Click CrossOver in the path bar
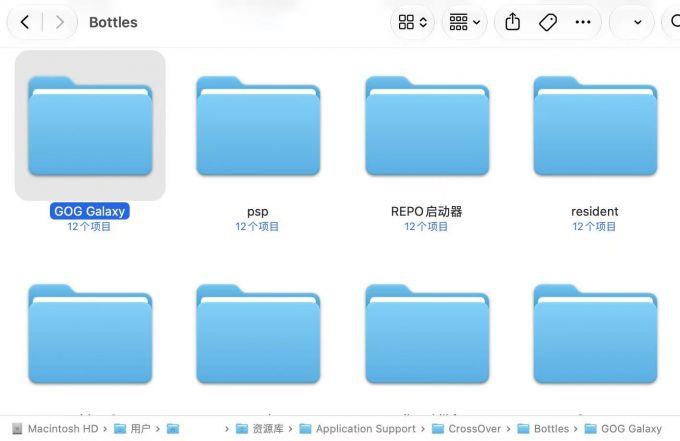 point(467,428)
